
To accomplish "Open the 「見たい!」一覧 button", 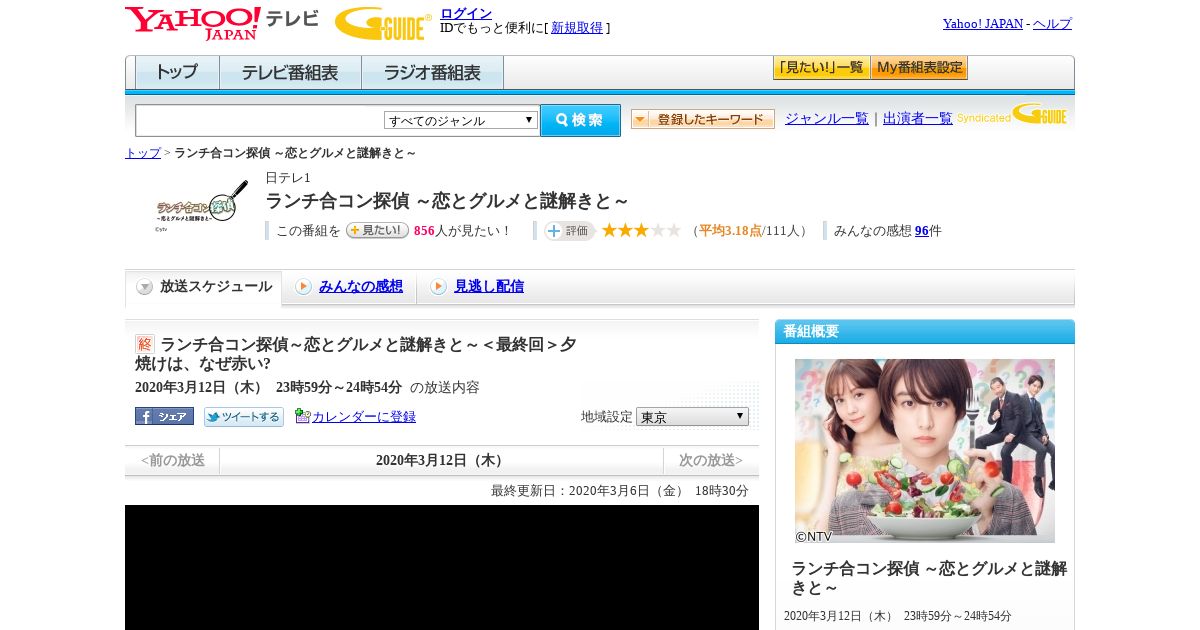I will click(x=821, y=68).
